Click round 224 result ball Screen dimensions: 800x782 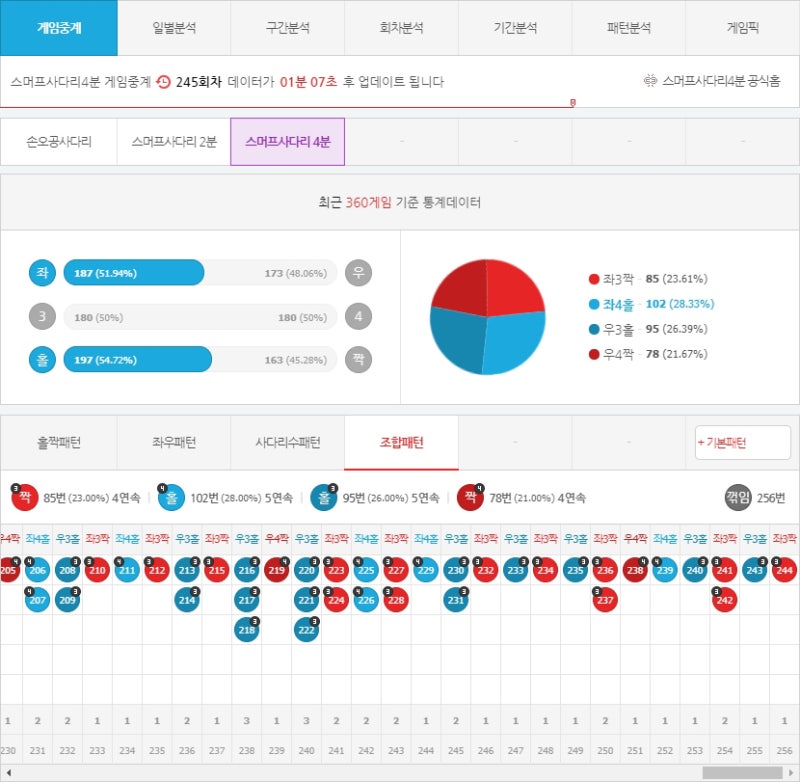(336, 600)
